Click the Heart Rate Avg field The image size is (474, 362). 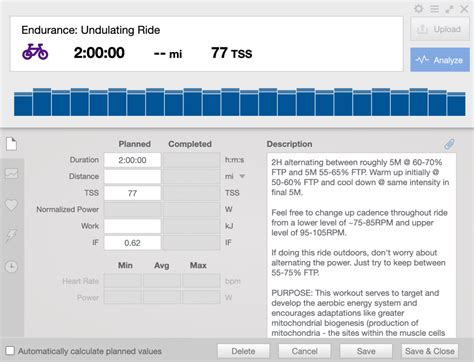pyautogui.click(x=162, y=281)
